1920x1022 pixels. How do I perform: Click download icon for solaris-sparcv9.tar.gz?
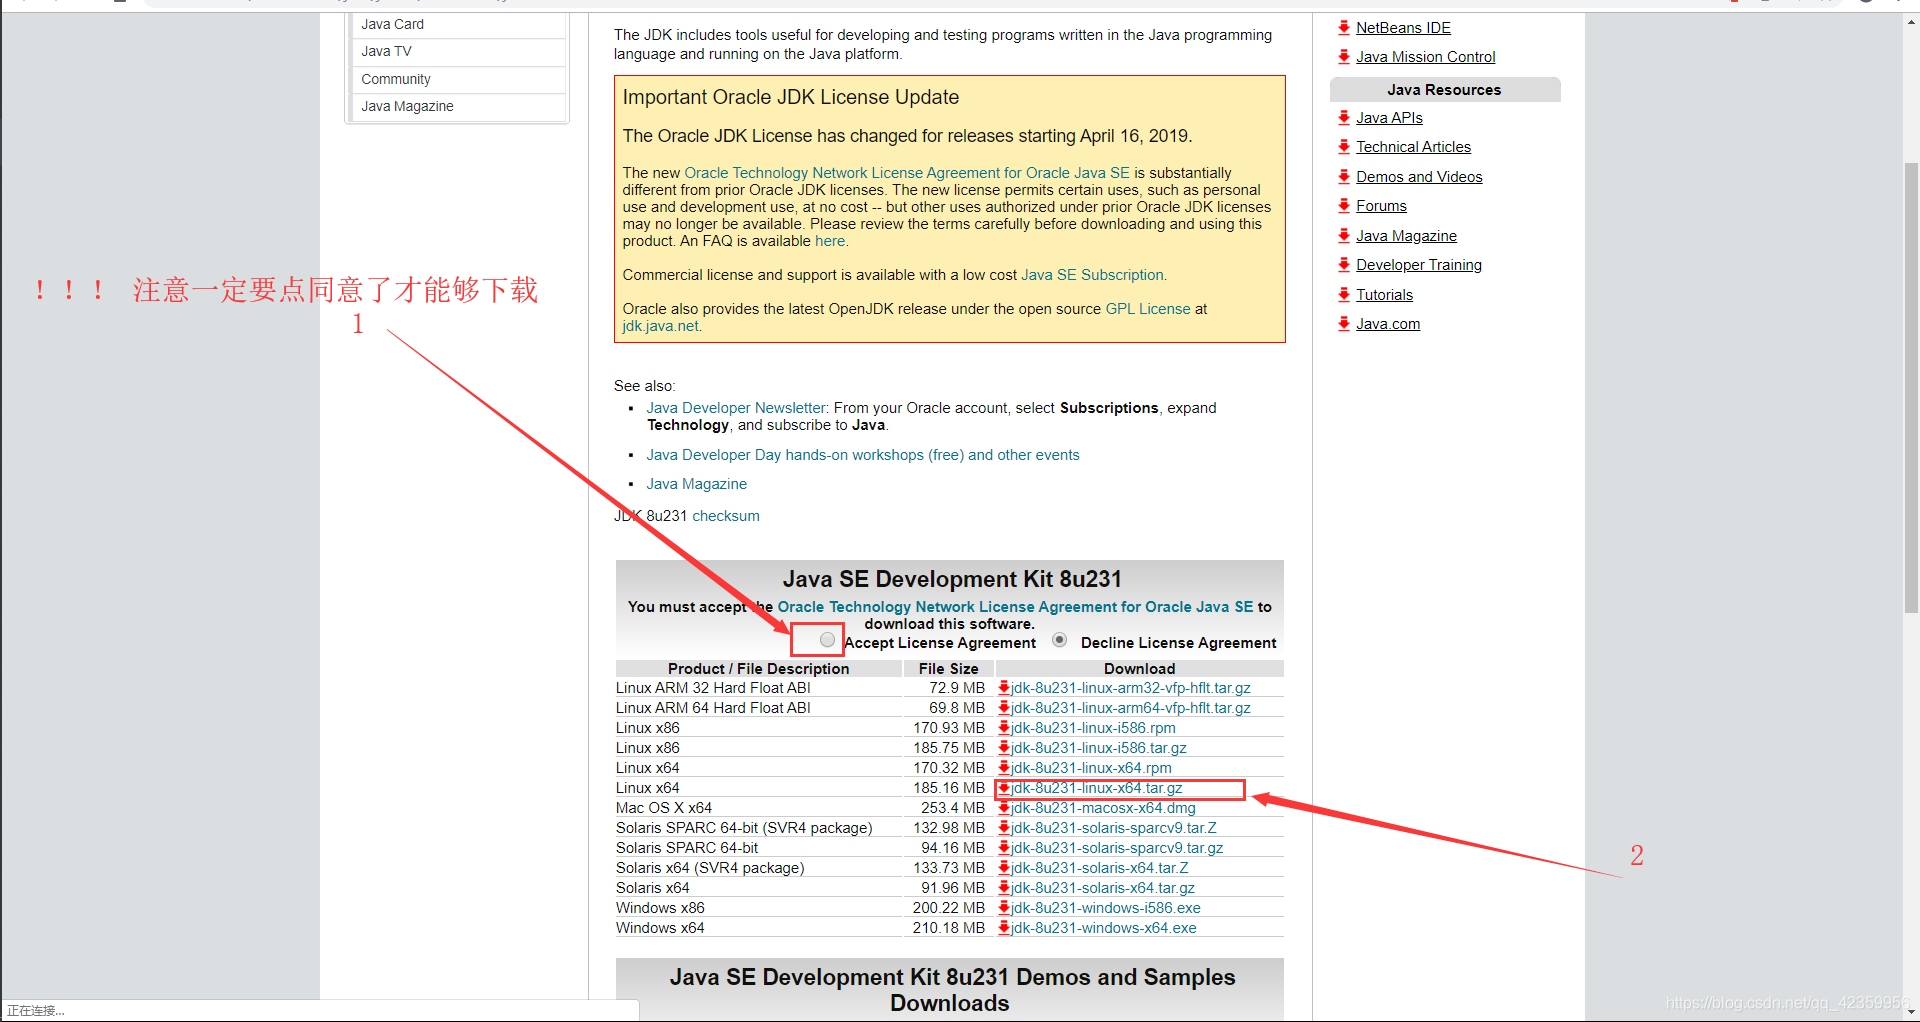tap(1004, 848)
